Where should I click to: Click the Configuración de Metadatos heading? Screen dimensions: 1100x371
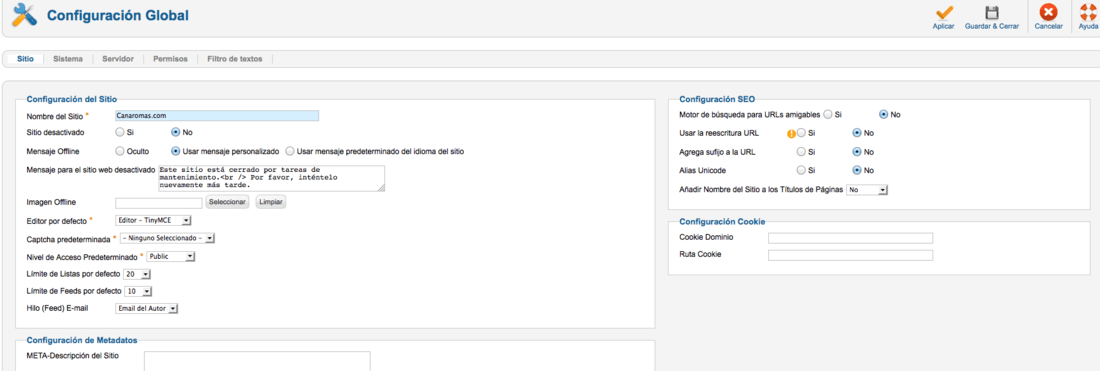click(x=81, y=340)
